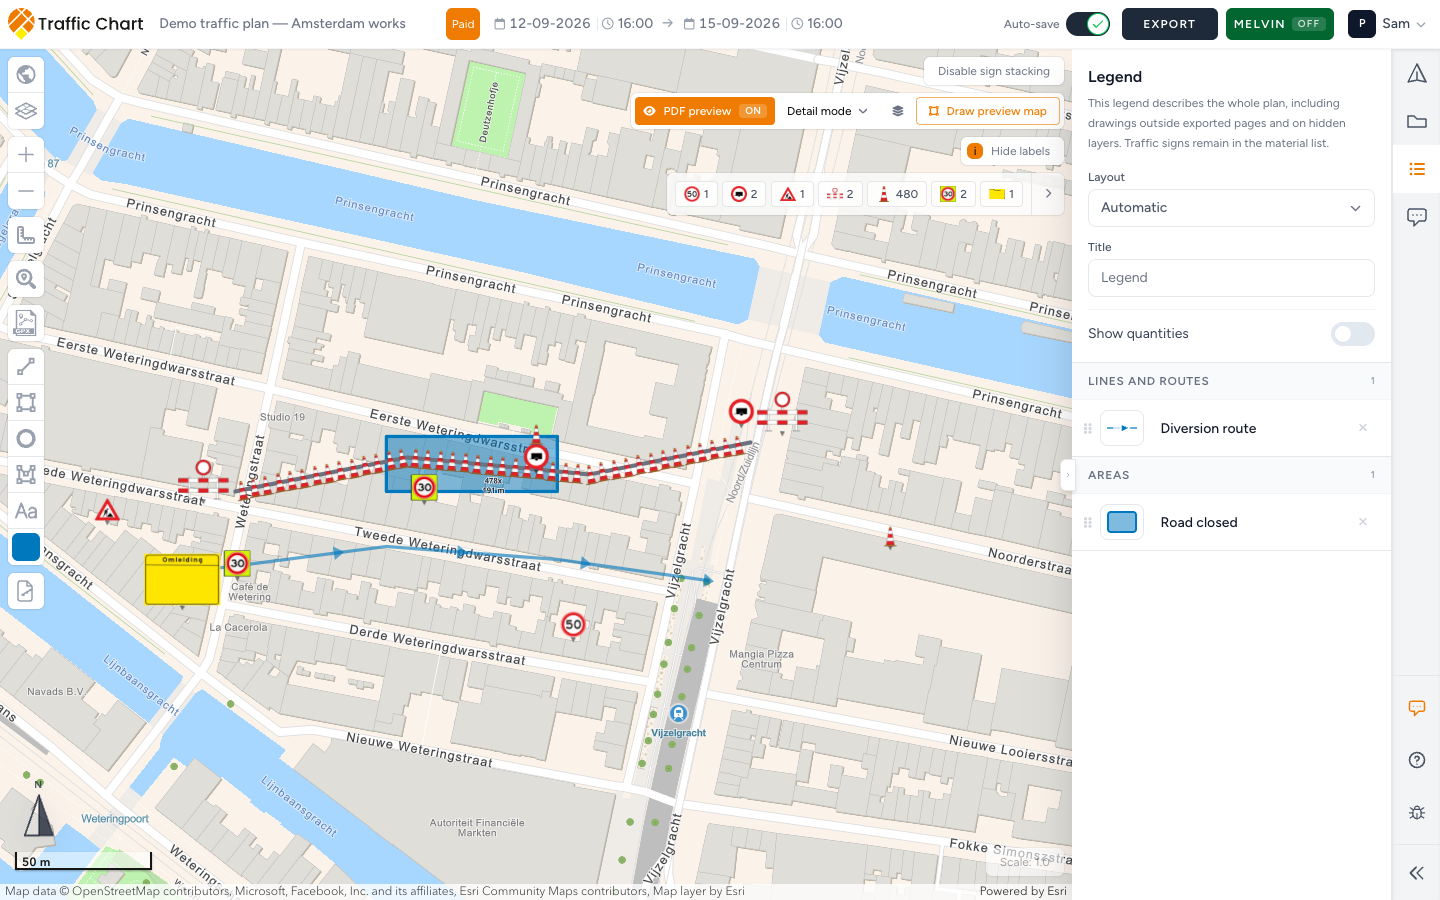The width and height of the screenshot is (1440, 900).
Task: Remove Road closed from legend
Action: pos(1363,522)
